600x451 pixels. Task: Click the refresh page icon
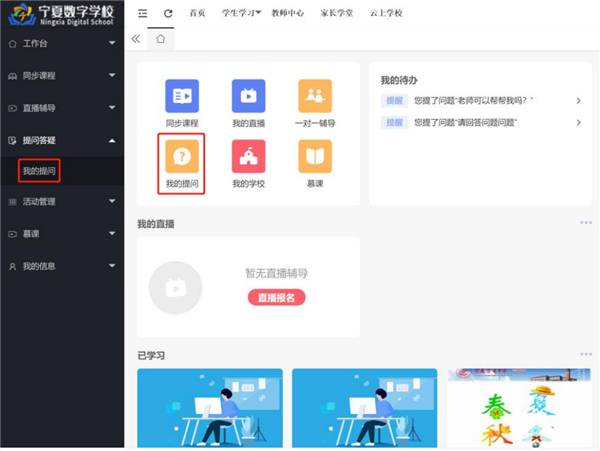pyautogui.click(x=168, y=13)
